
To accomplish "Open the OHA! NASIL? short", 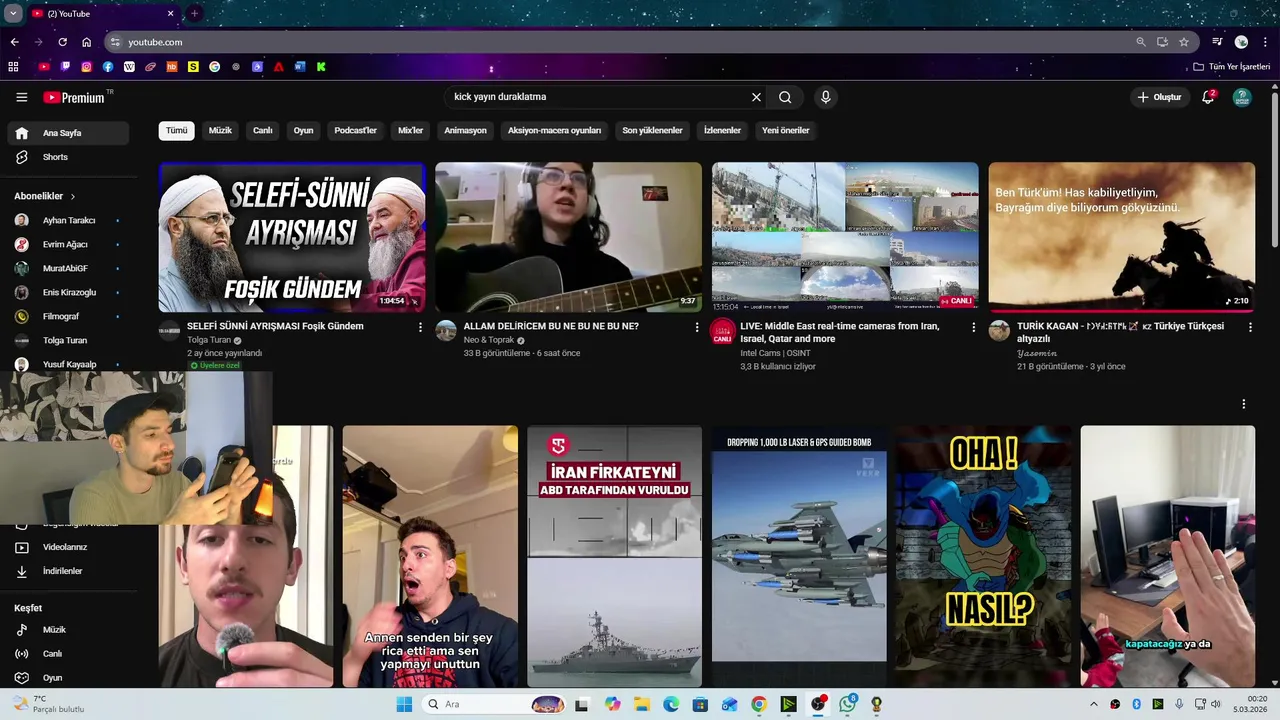I will click(x=983, y=556).
